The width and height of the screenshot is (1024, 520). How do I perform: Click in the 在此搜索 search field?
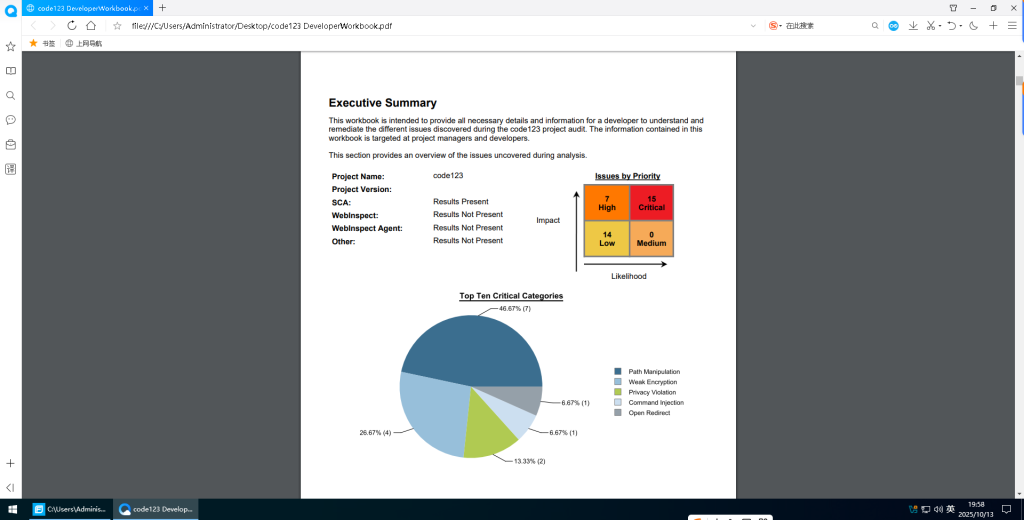pyautogui.click(x=820, y=26)
